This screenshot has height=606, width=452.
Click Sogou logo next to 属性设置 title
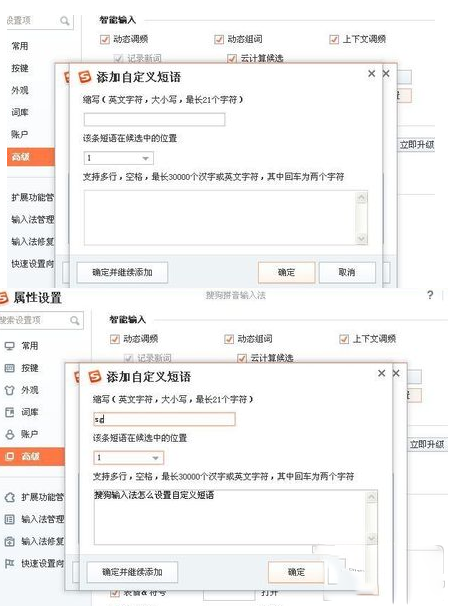pyautogui.click(x=3, y=297)
